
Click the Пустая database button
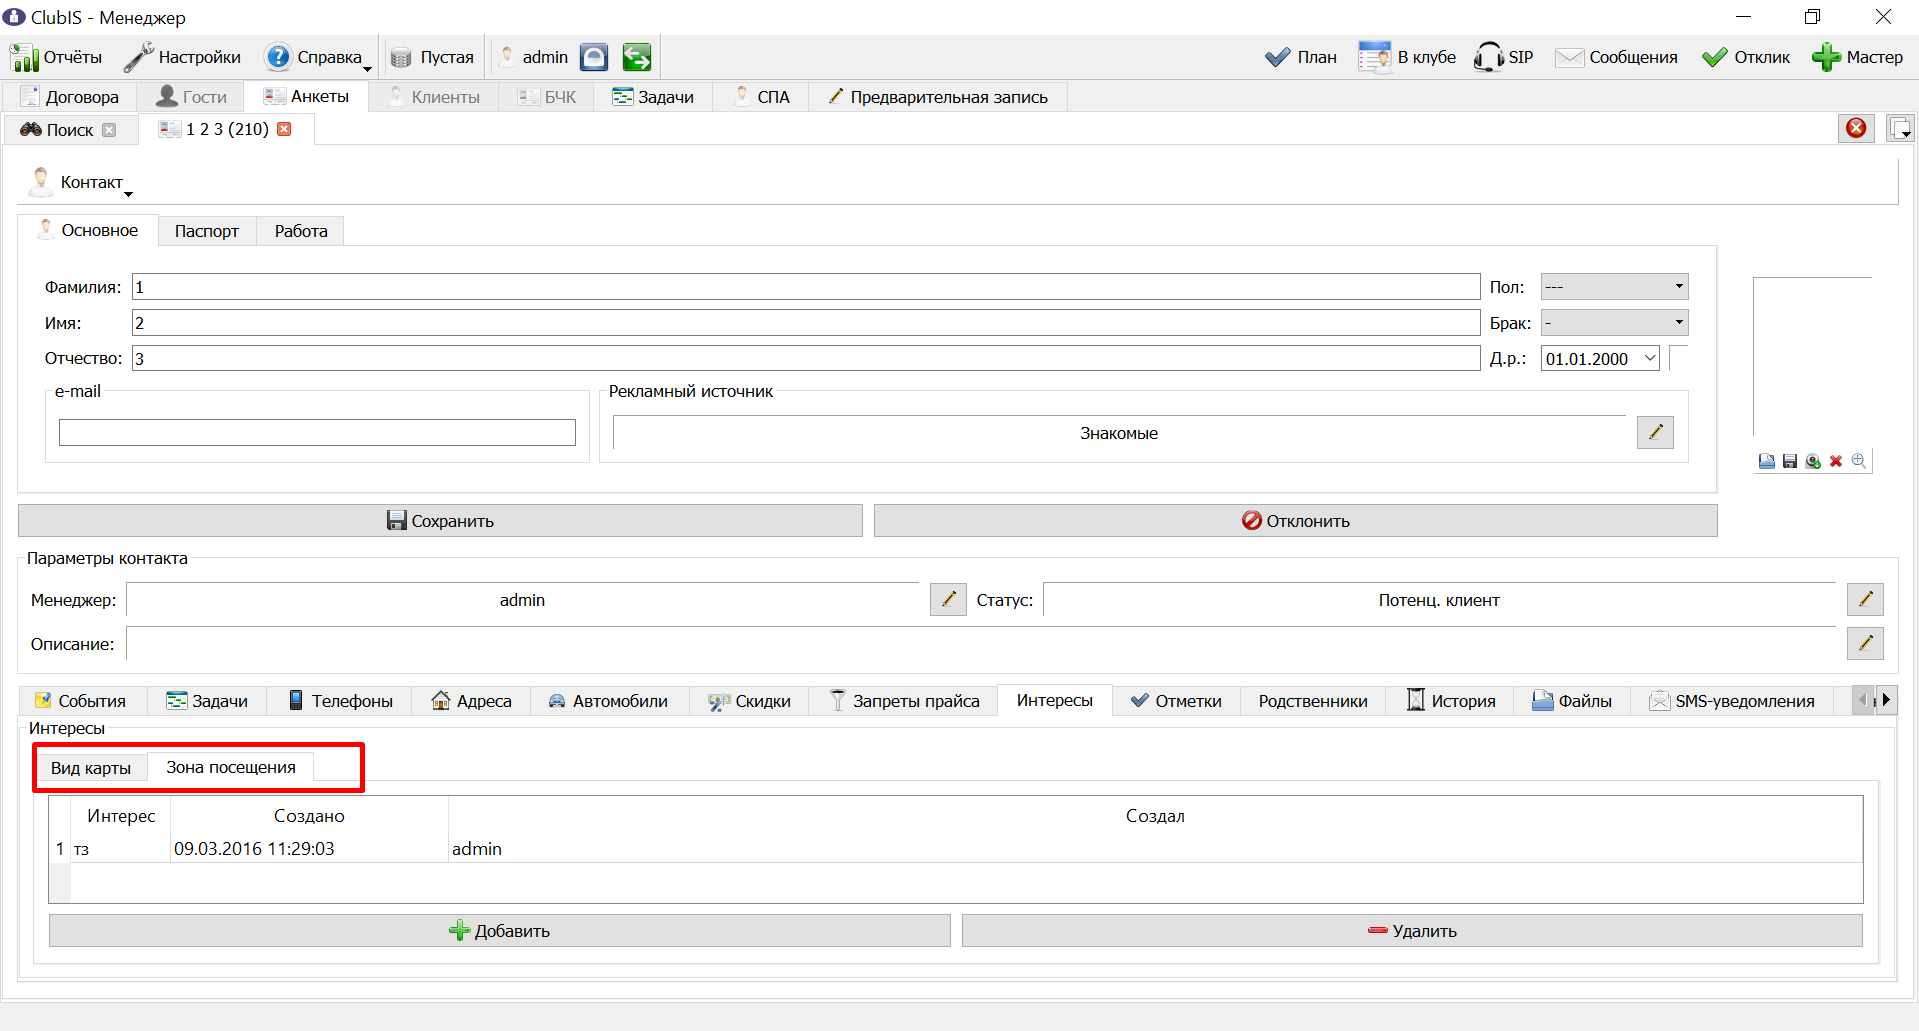tap(432, 57)
